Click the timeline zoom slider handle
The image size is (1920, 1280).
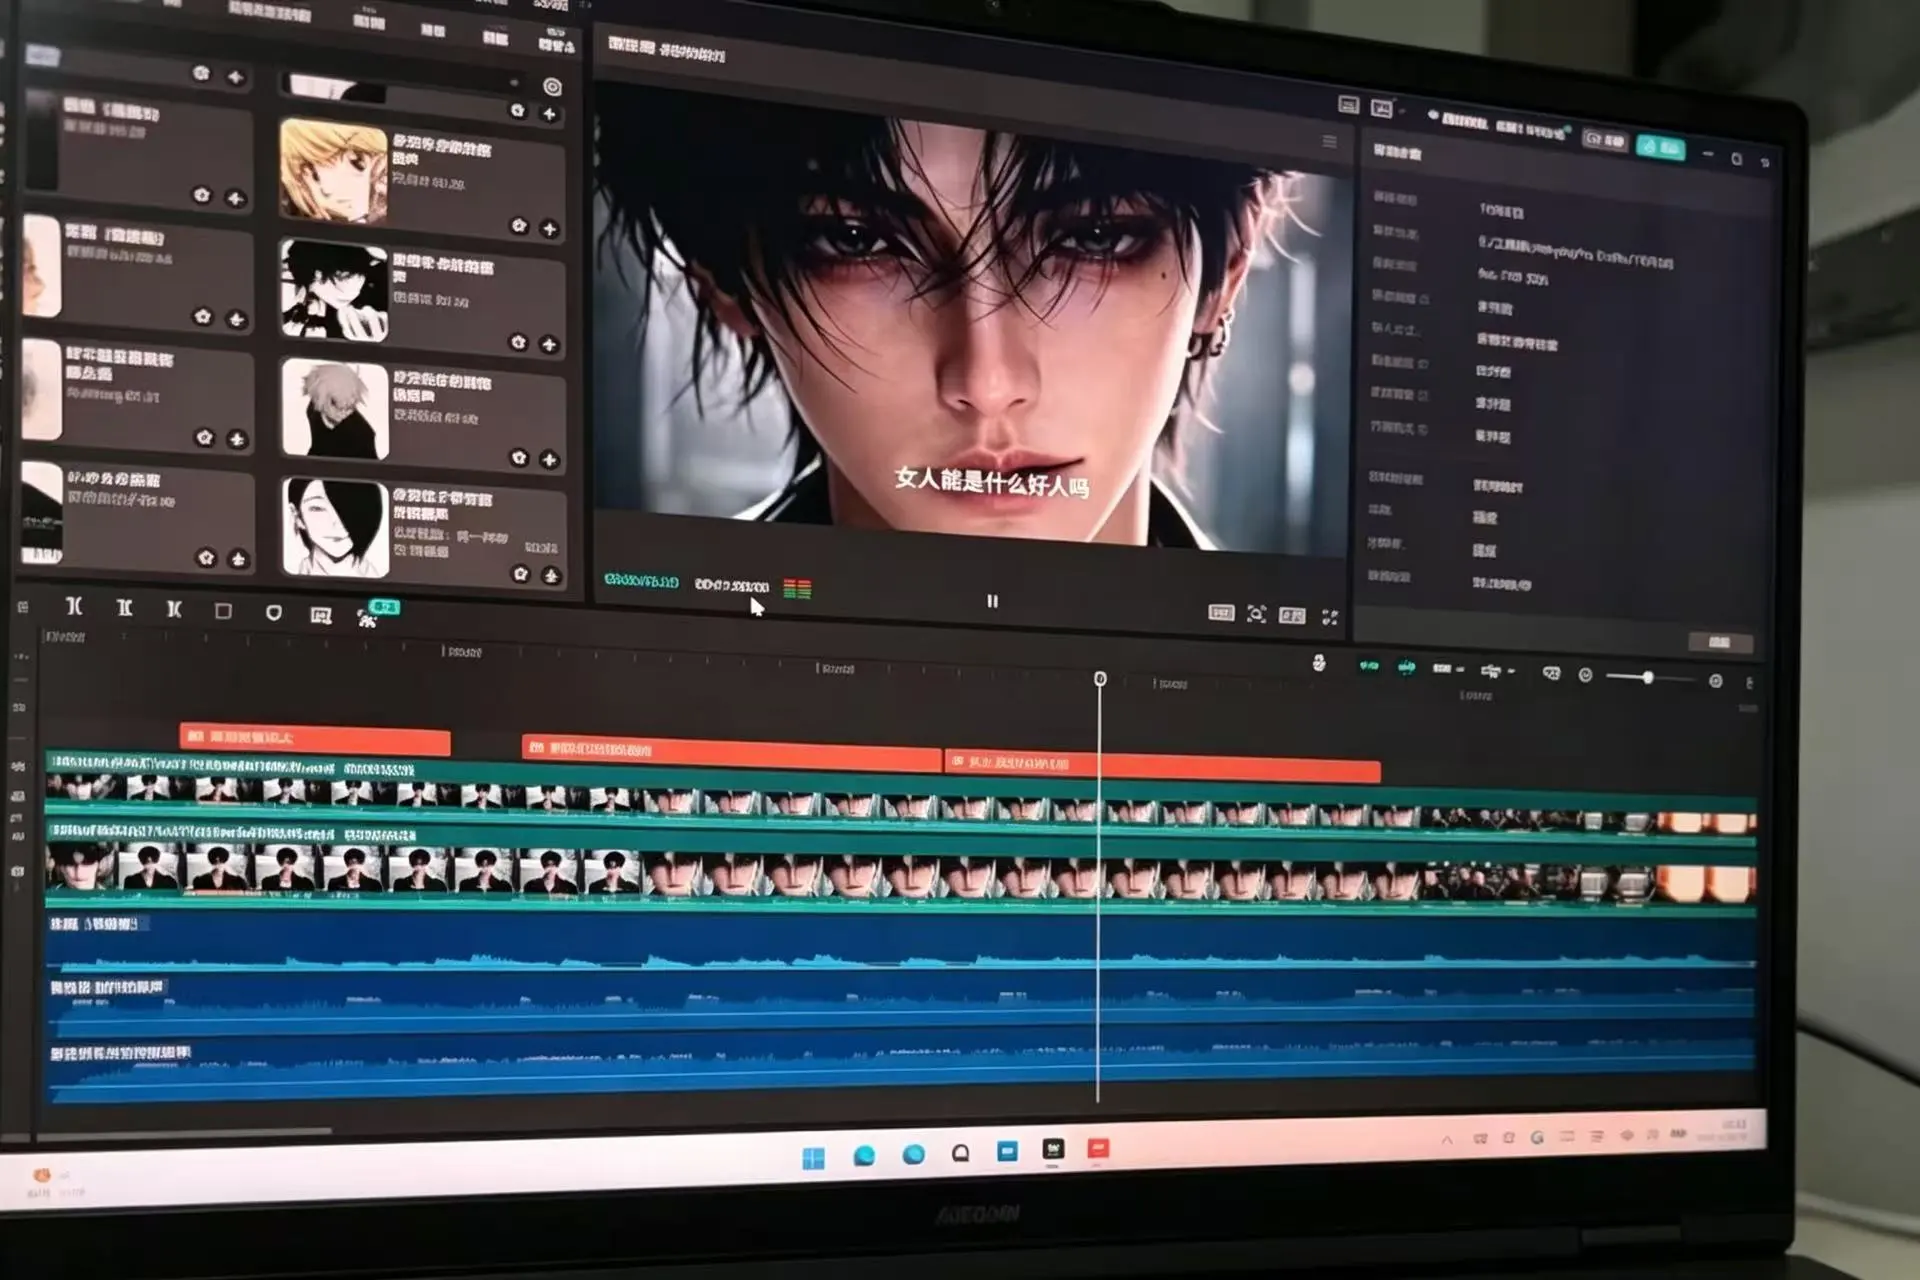pos(1647,677)
